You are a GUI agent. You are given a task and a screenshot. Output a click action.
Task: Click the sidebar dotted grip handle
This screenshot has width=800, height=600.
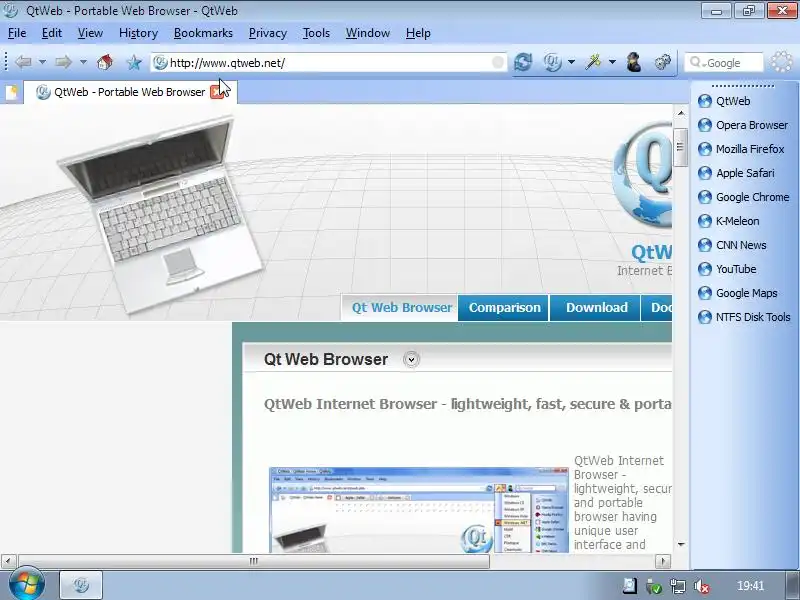pos(742,85)
